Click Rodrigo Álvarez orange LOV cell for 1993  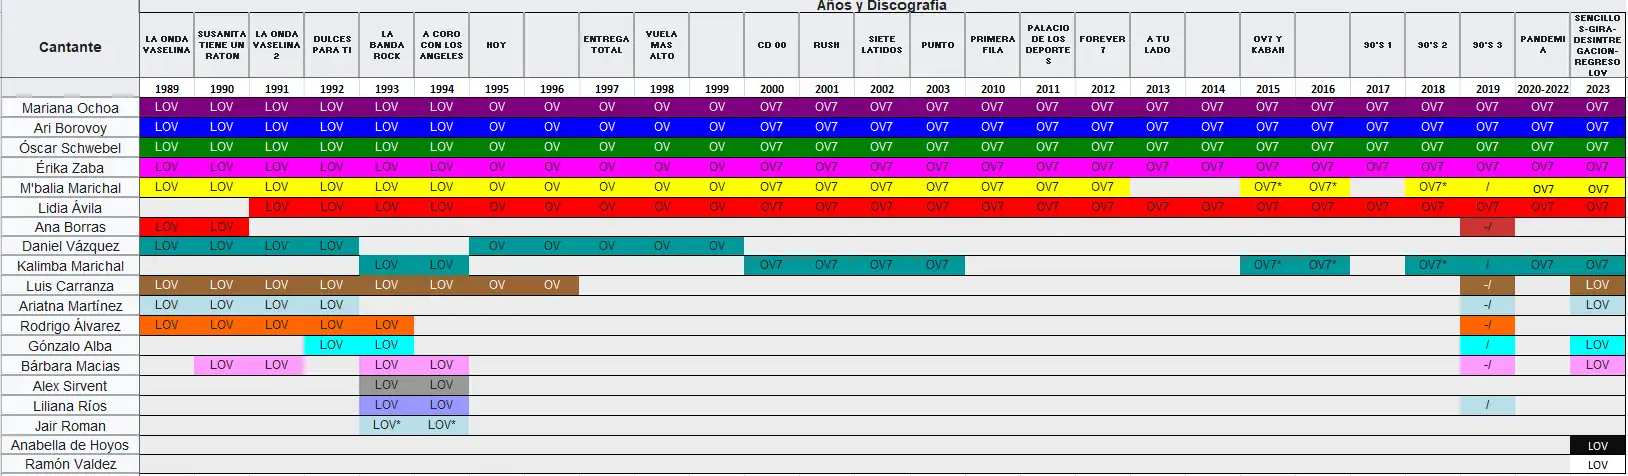tap(387, 325)
